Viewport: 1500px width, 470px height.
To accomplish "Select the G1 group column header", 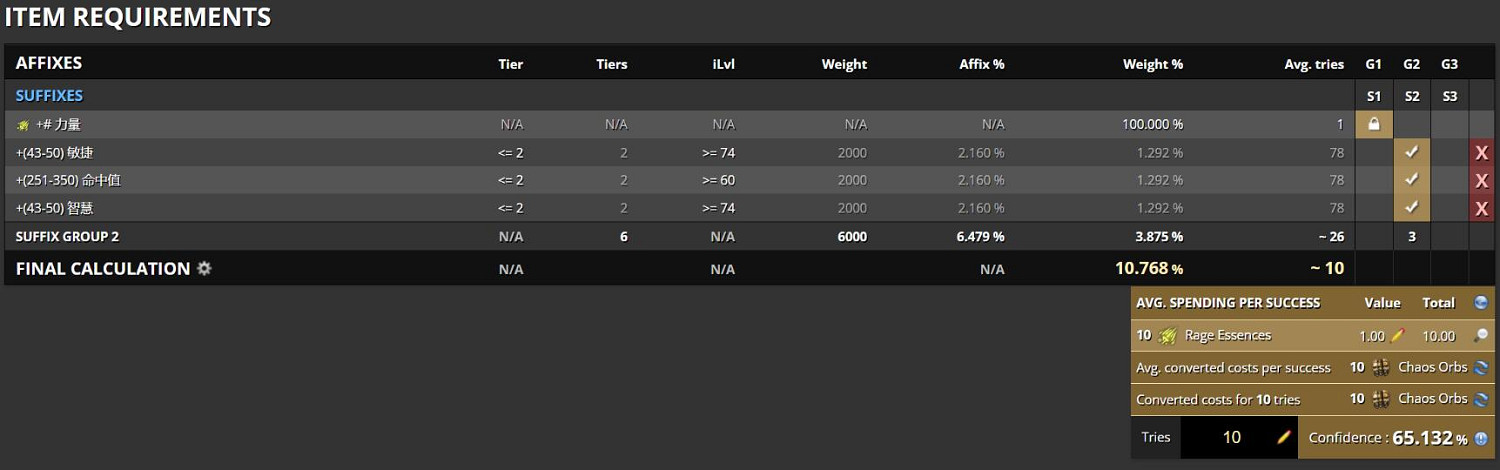I will (1373, 64).
